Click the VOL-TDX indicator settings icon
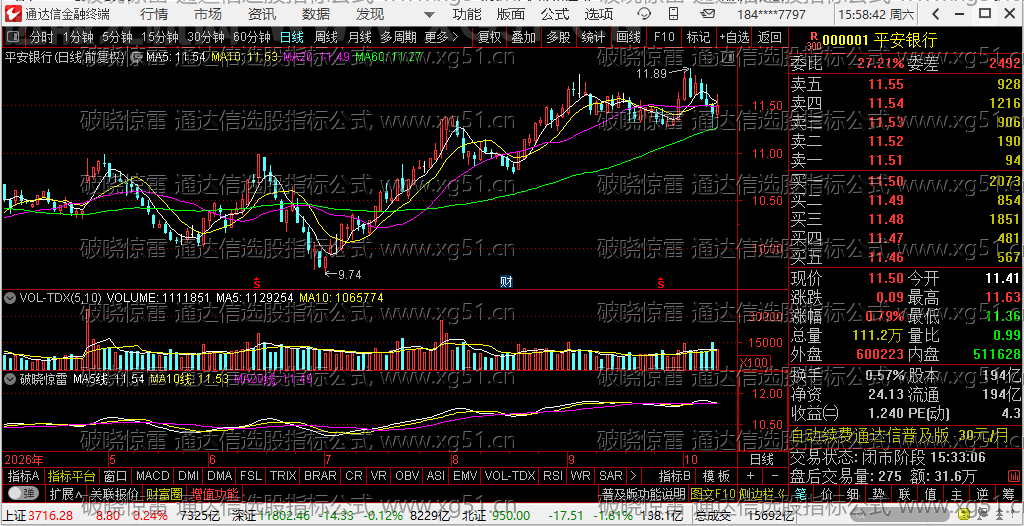The image size is (1024, 526). [10, 297]
